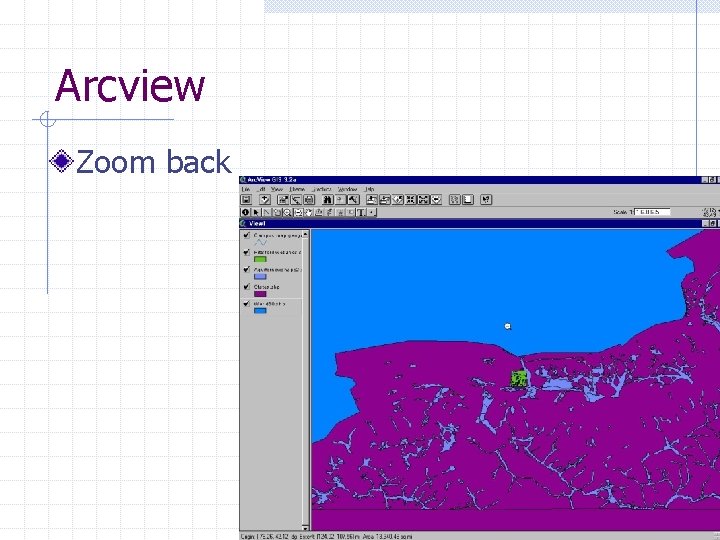
Task: Click the question mark locate icon
Action: (x=340, y=199)
